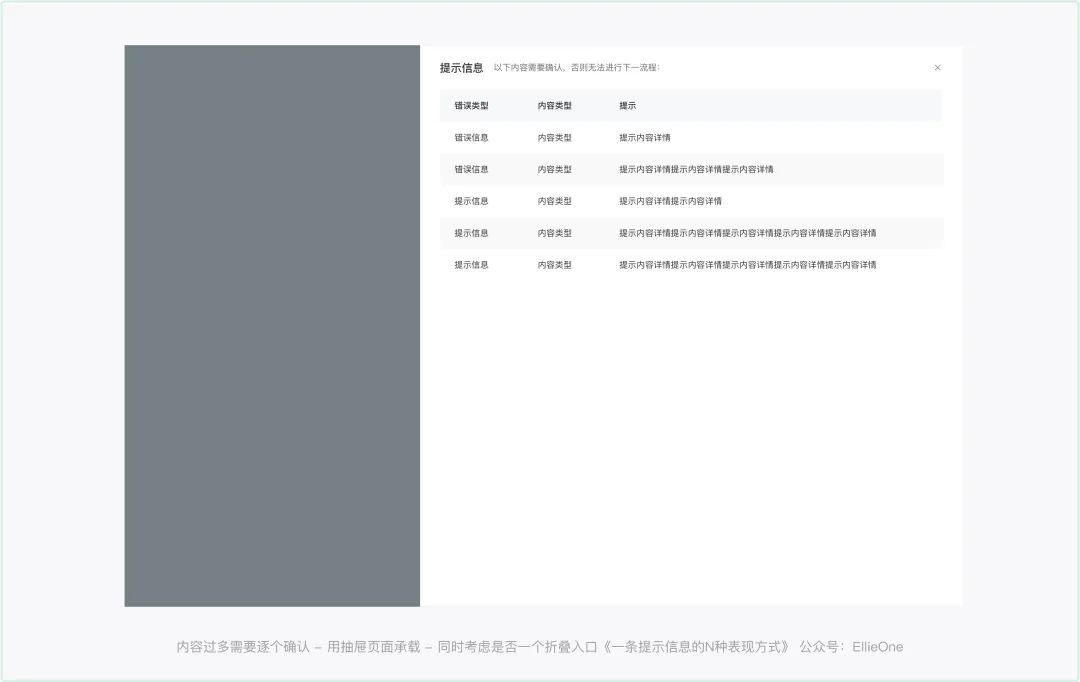The height and width of the screenshot is (682, 1080).
Task: Click the first row's 提示内容详情 text
Action: [x=645, y=138]
